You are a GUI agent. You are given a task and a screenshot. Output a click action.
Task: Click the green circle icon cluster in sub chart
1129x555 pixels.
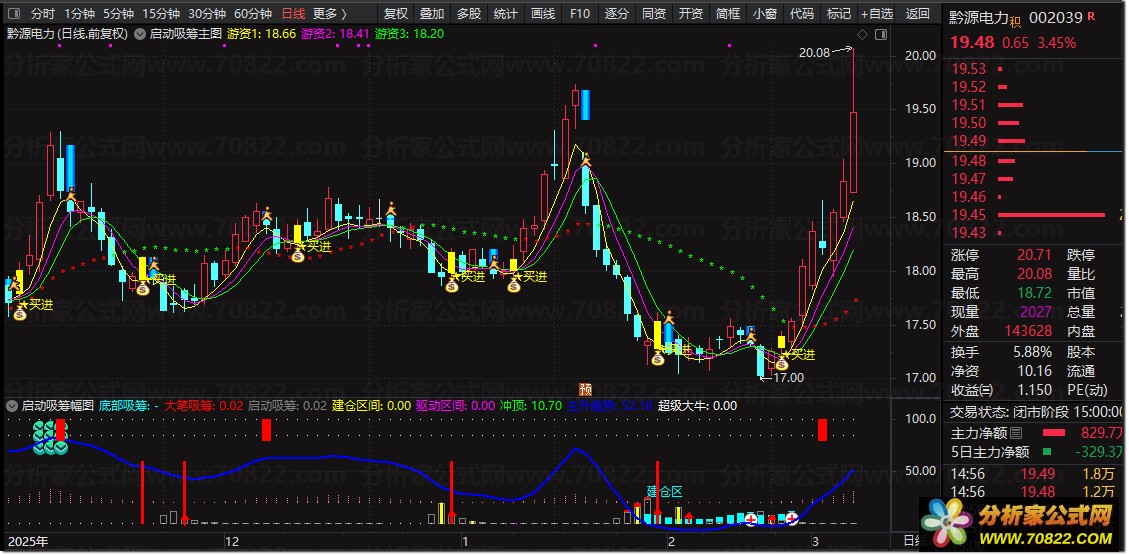click(50, 438)
